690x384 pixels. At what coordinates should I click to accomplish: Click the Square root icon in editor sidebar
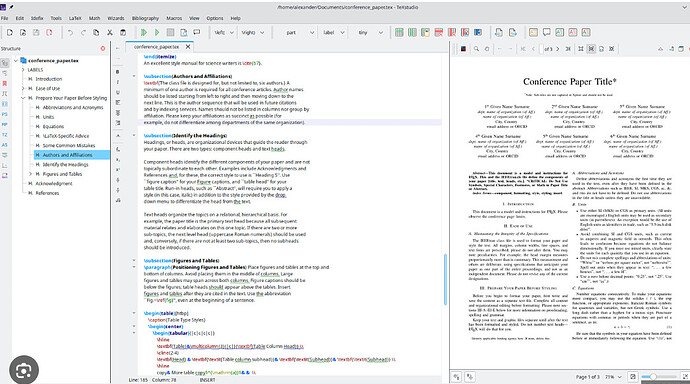[117, 201]
